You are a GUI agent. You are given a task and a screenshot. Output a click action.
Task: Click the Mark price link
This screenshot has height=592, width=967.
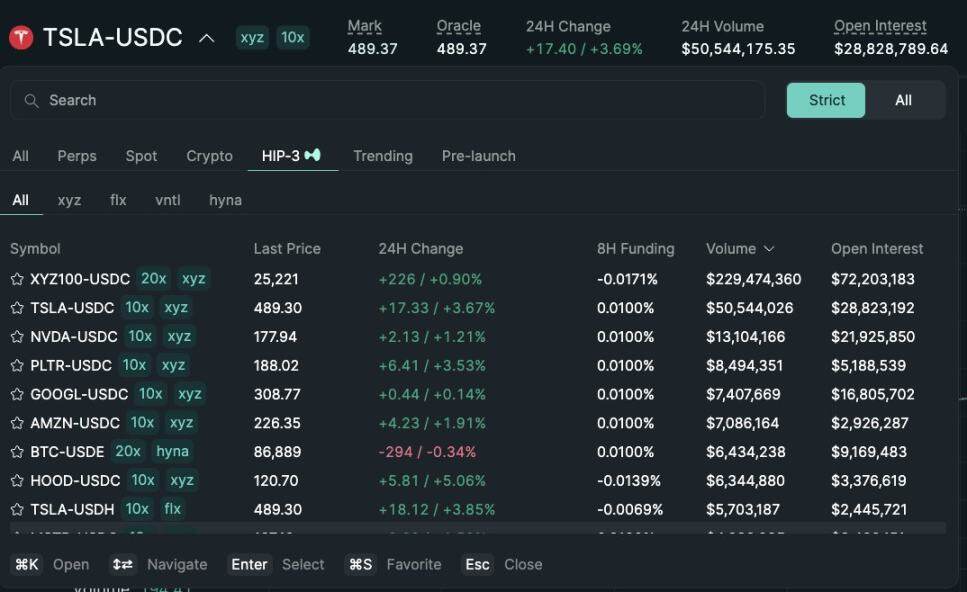point(363,26)
